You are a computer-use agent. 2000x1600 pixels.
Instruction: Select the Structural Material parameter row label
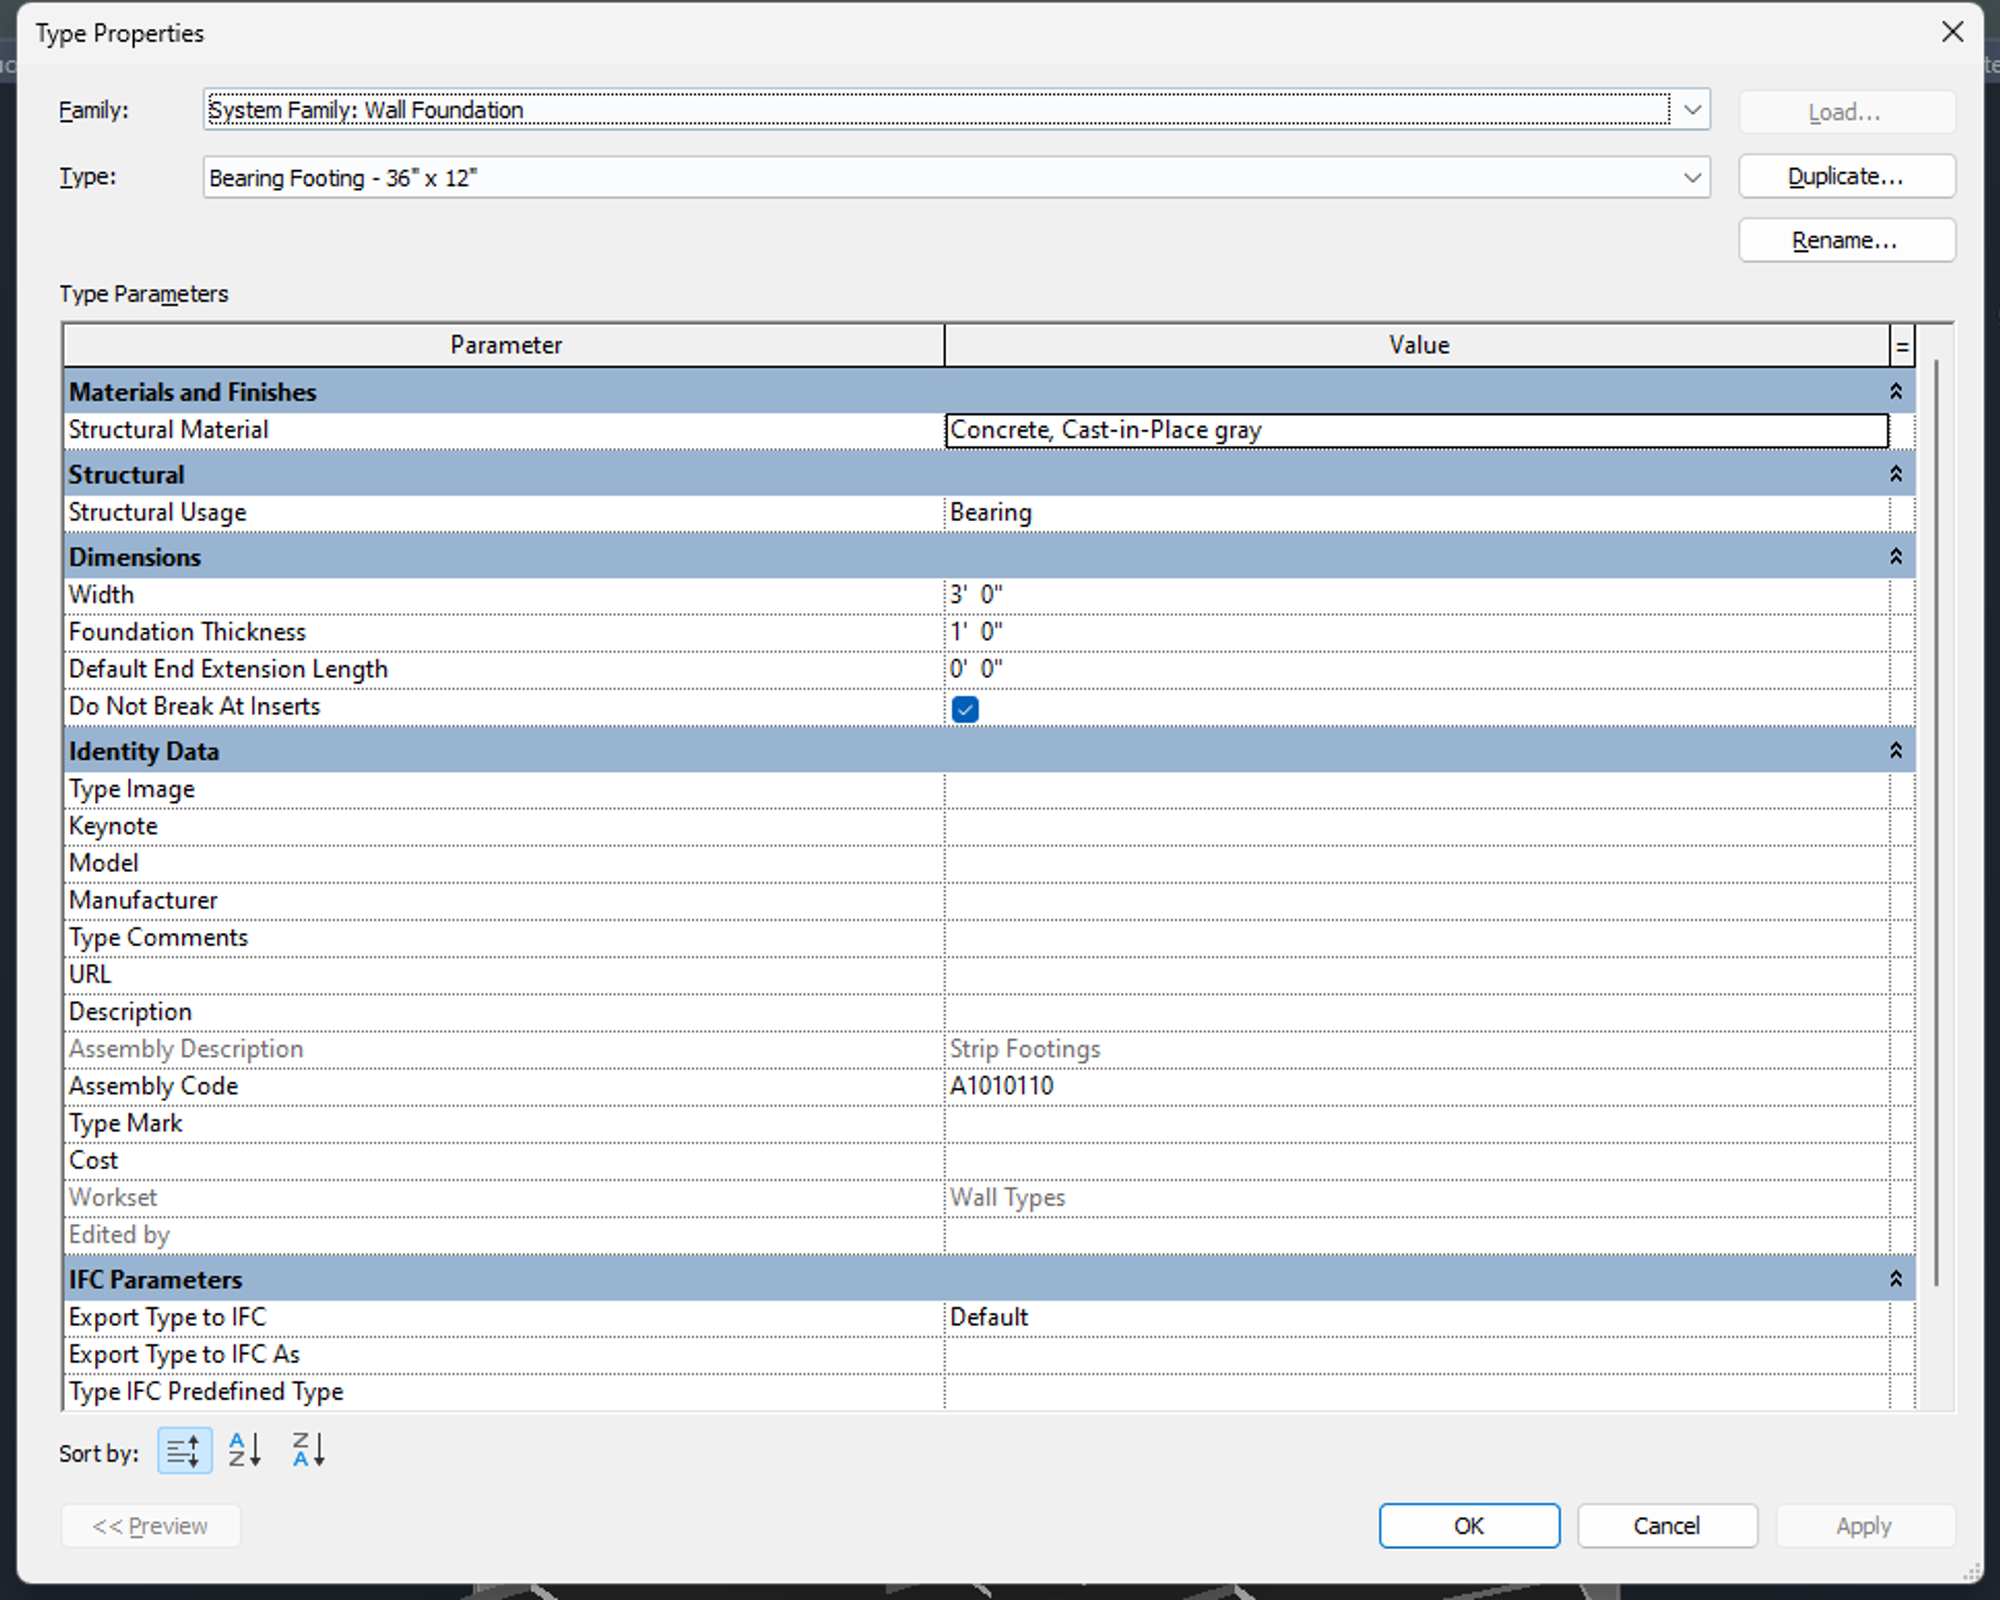pyautogui.click(x=168, y=430)
